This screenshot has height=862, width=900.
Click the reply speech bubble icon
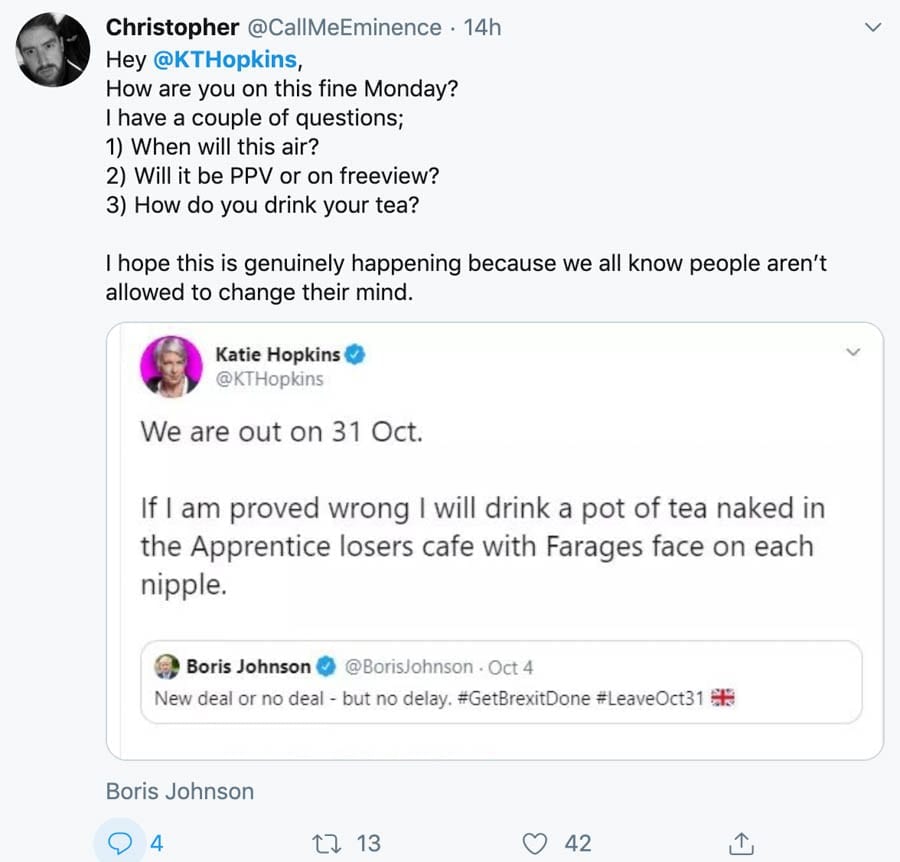pos(120,843)
